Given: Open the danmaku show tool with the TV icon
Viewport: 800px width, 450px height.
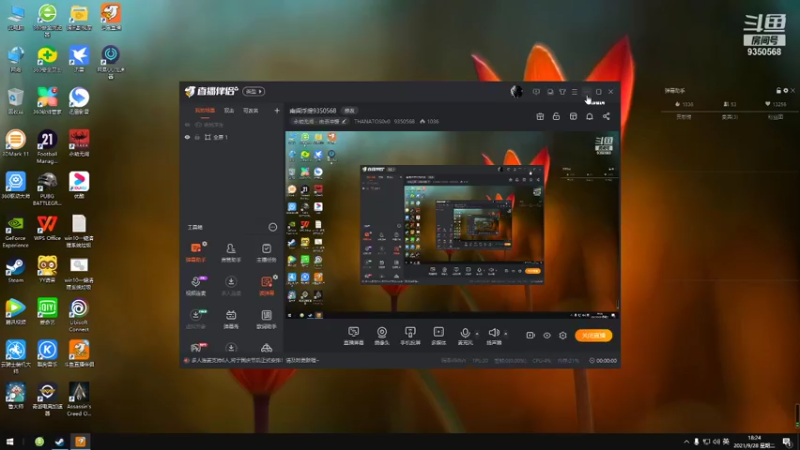Looking at the screenshot, I should [231, 319].
